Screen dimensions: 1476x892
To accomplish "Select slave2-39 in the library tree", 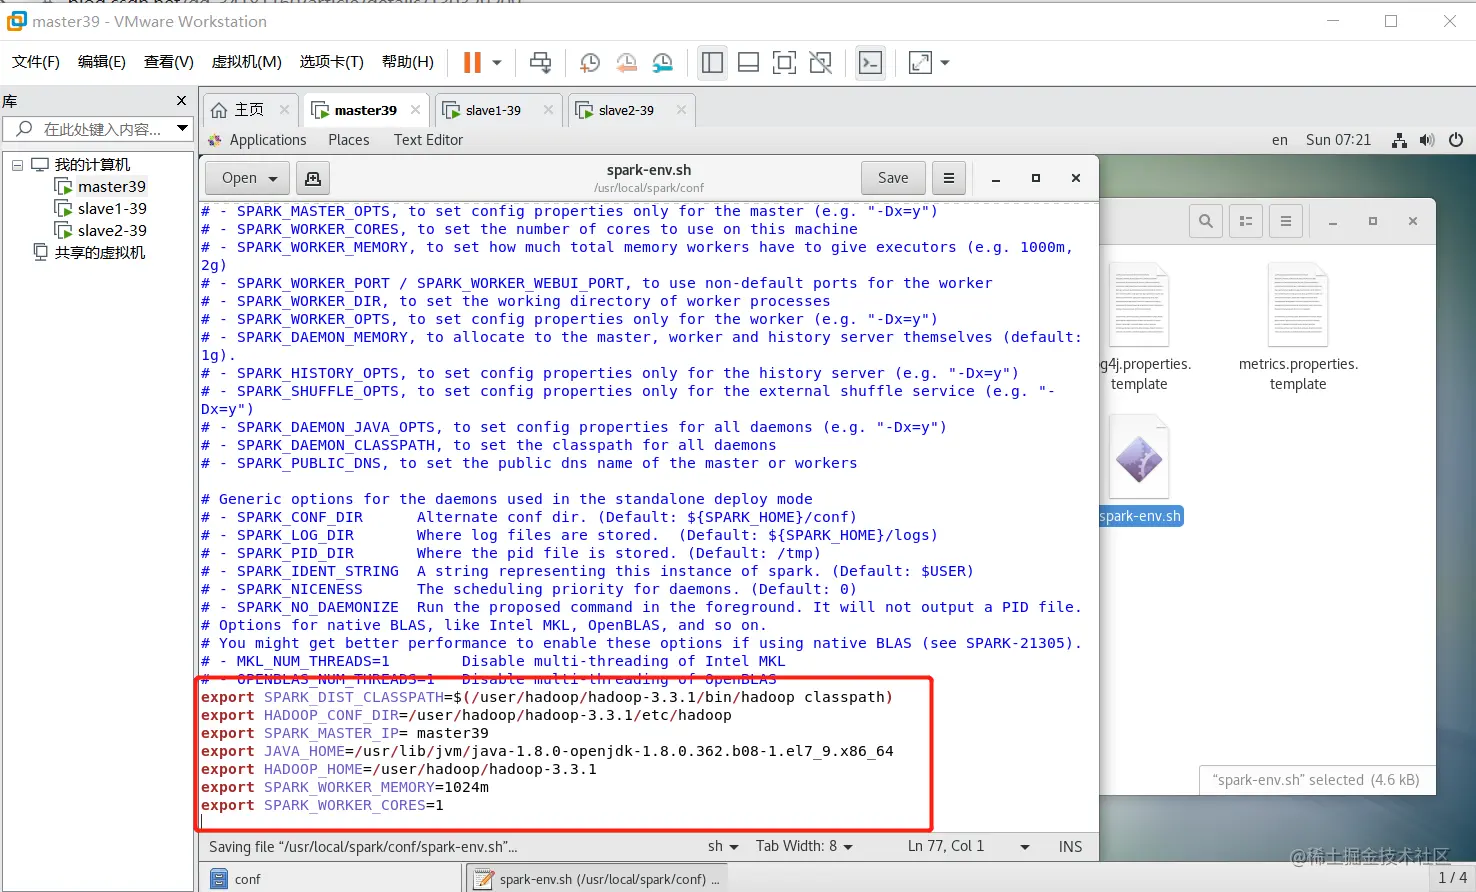I will pos(112,231).
